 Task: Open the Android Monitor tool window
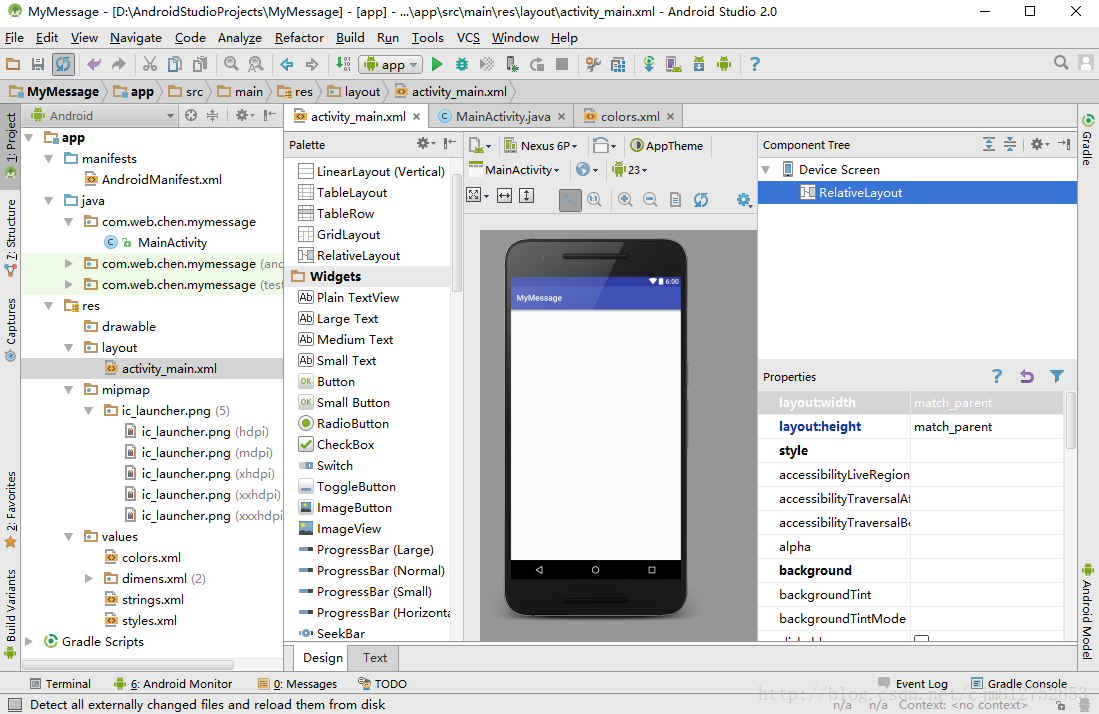click(x=173, y=684)
